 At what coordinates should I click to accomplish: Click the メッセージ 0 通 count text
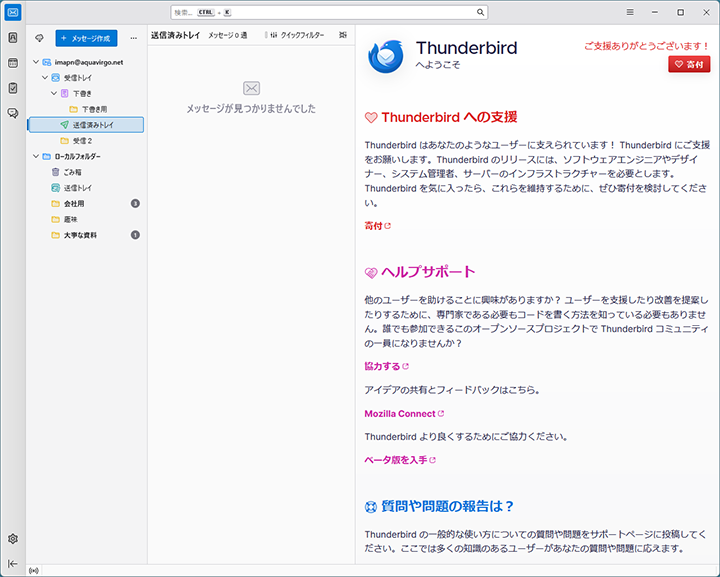pyautogui.click(x=228, y=35)
